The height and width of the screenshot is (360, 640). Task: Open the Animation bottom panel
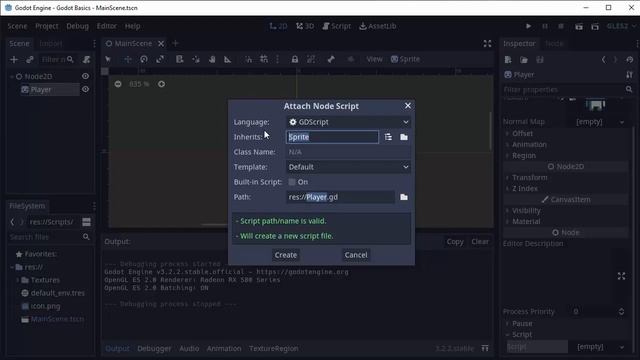coord(224,349)
